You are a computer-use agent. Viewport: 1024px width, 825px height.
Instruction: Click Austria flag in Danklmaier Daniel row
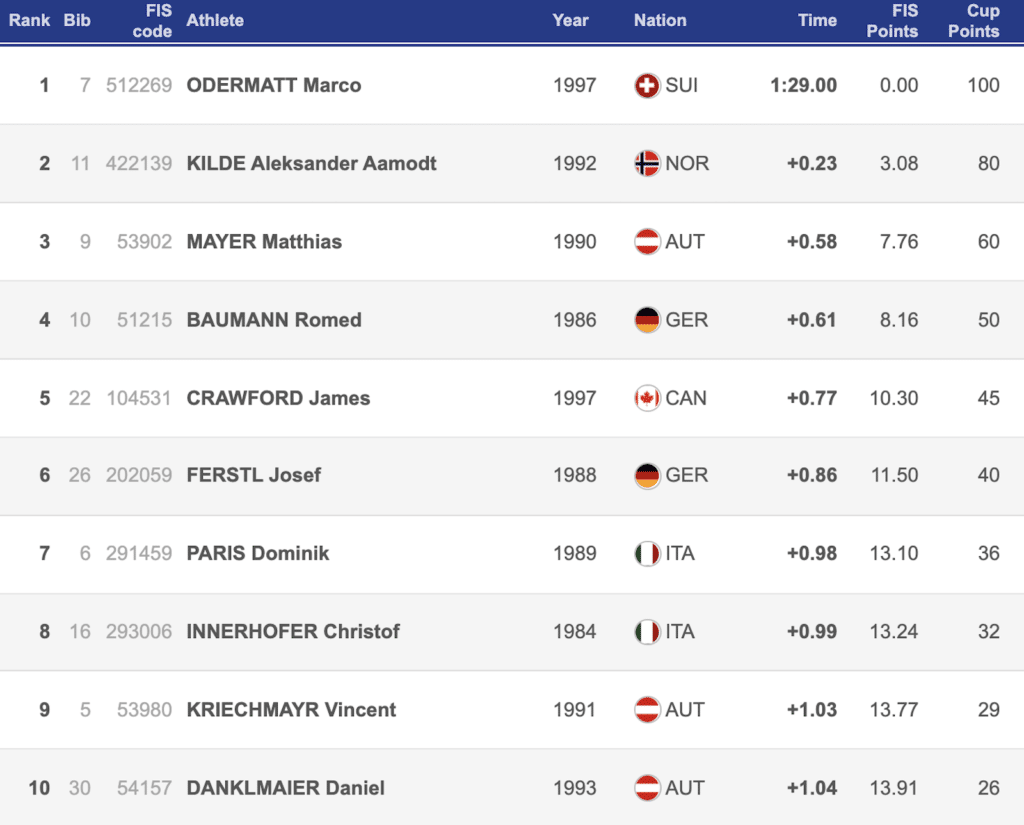pyautogui.click(x=647, y=788)
